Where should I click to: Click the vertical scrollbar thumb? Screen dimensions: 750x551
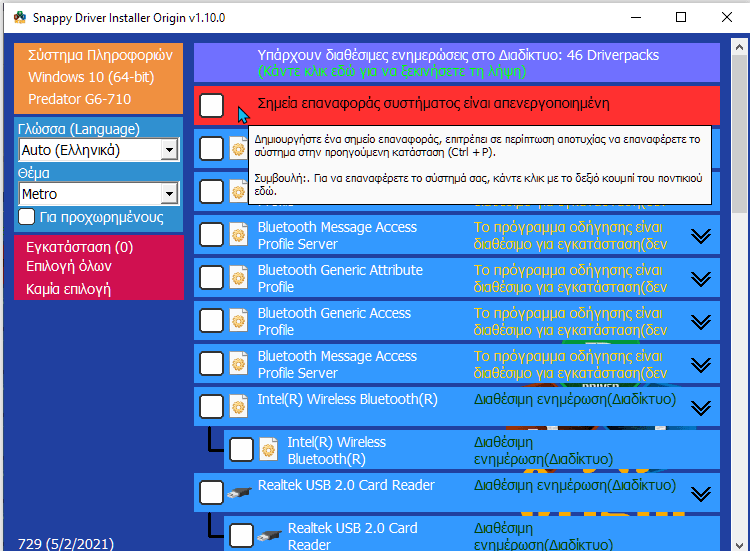point(739,134)
